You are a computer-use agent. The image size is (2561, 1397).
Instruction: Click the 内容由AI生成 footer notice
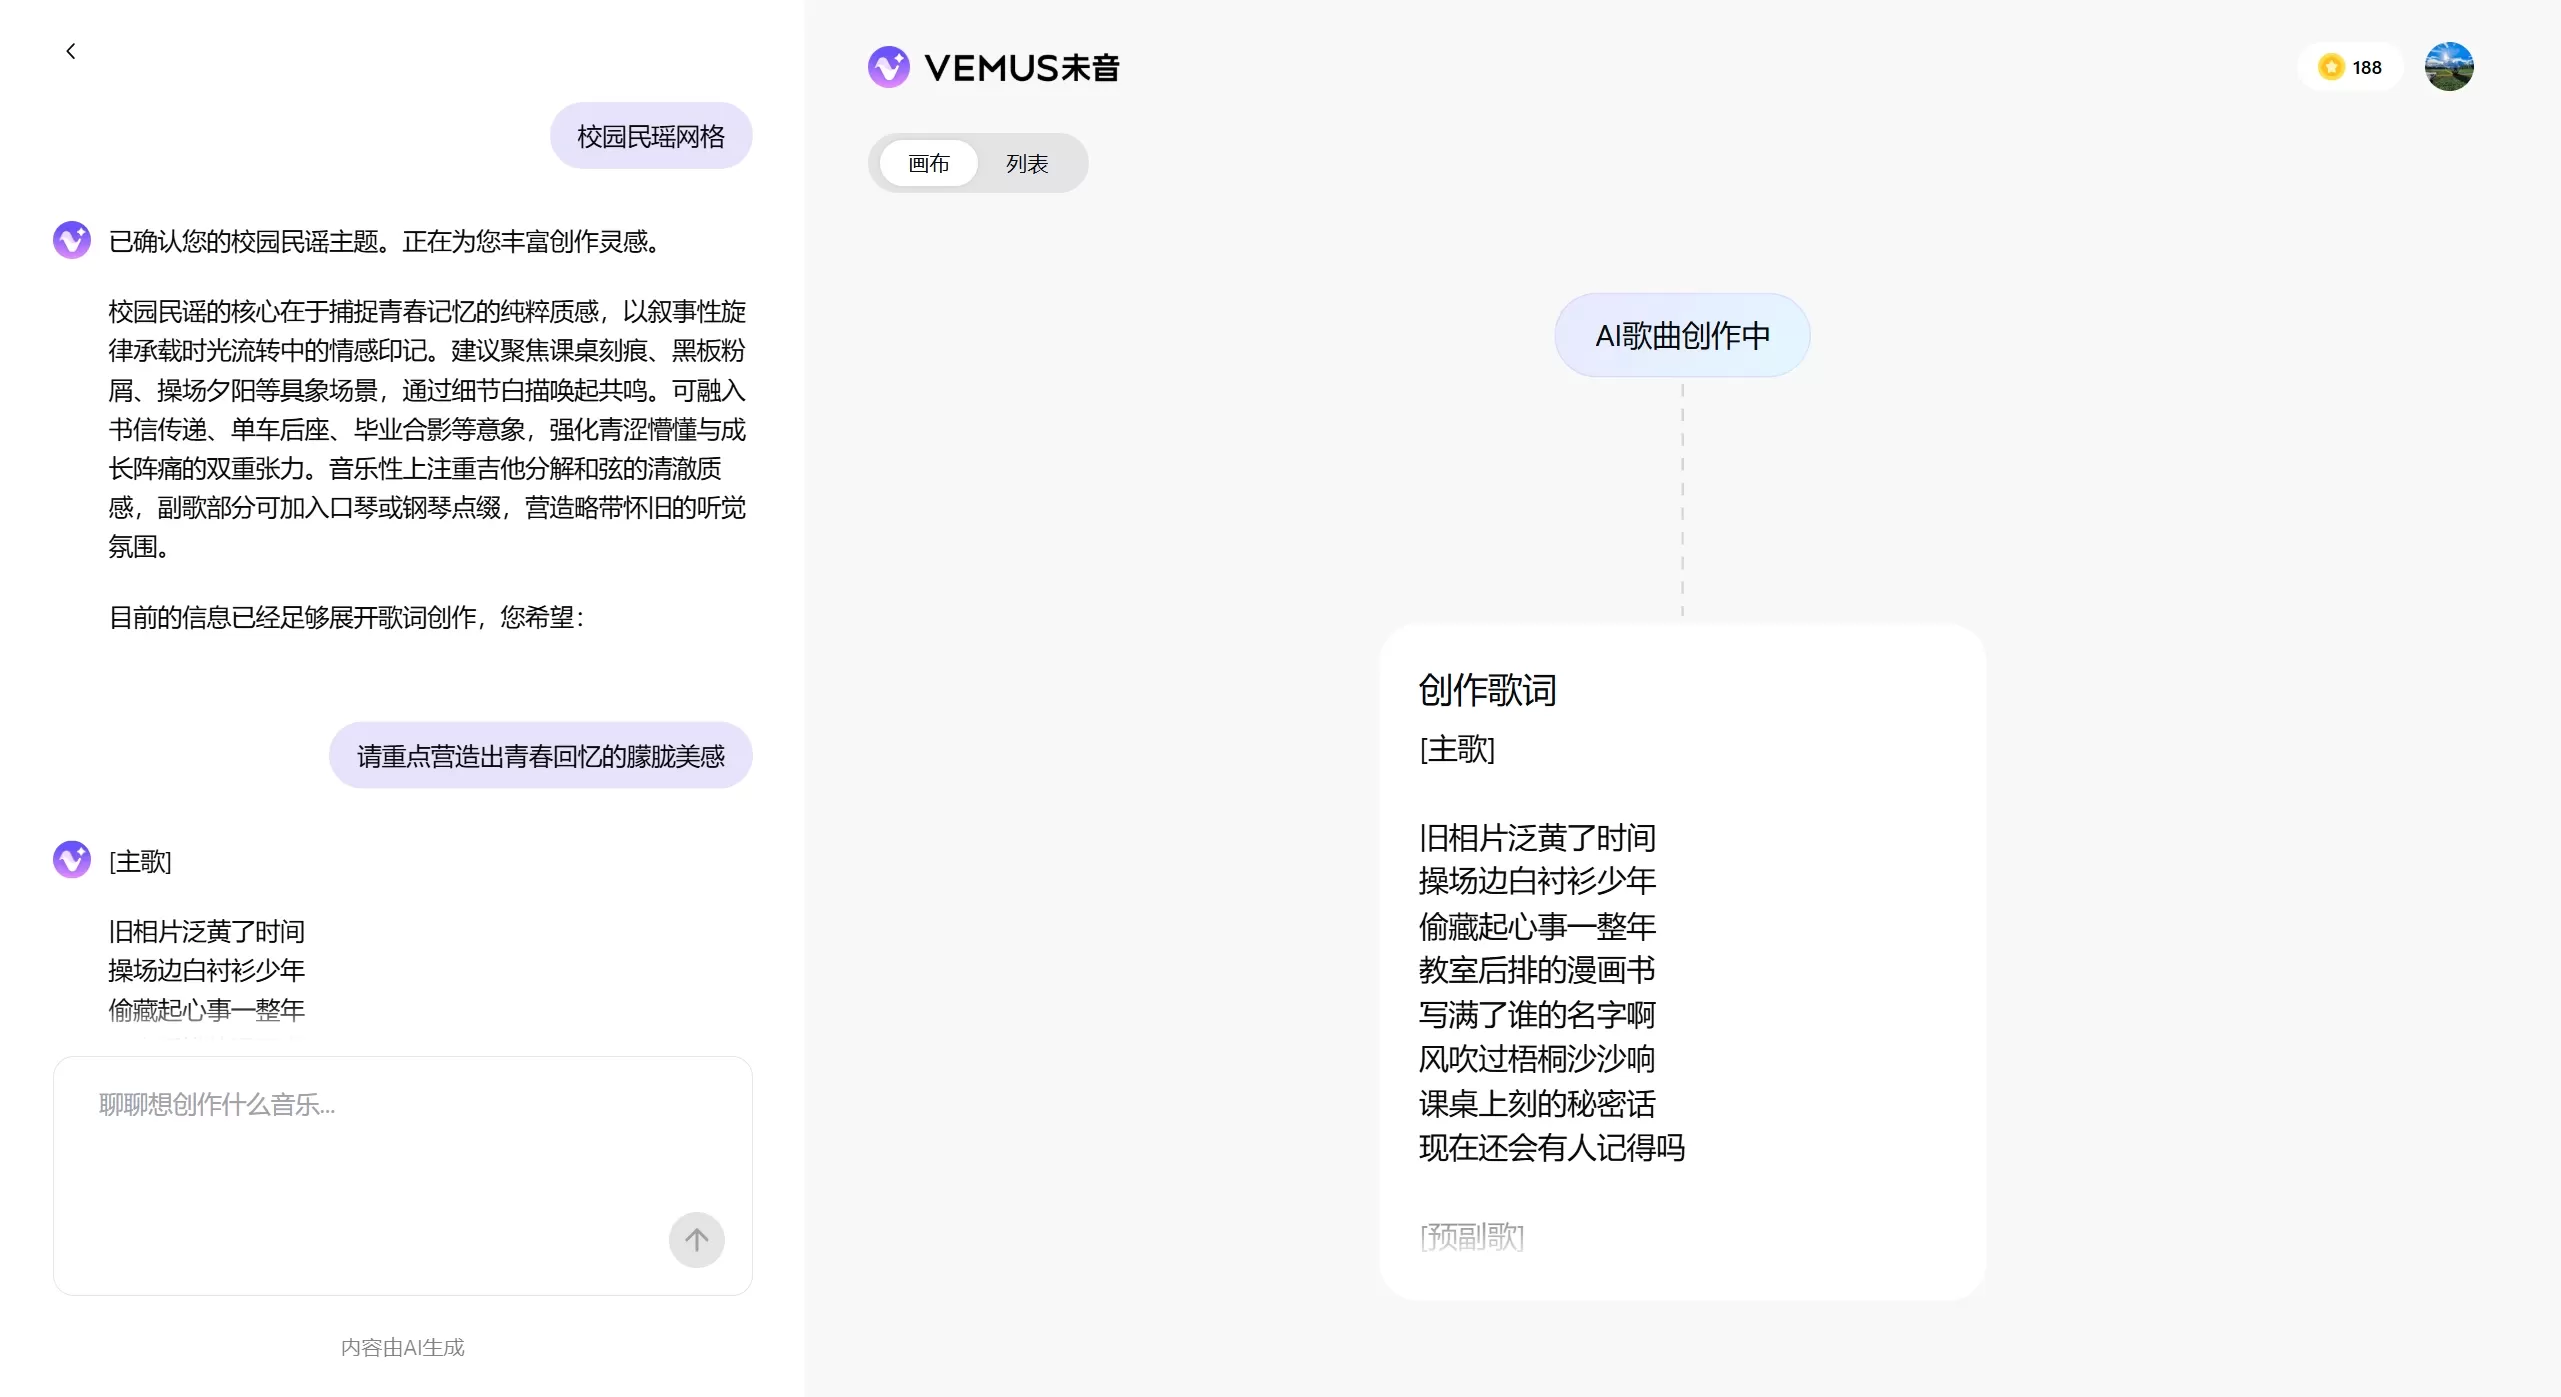pos(402,1347)
